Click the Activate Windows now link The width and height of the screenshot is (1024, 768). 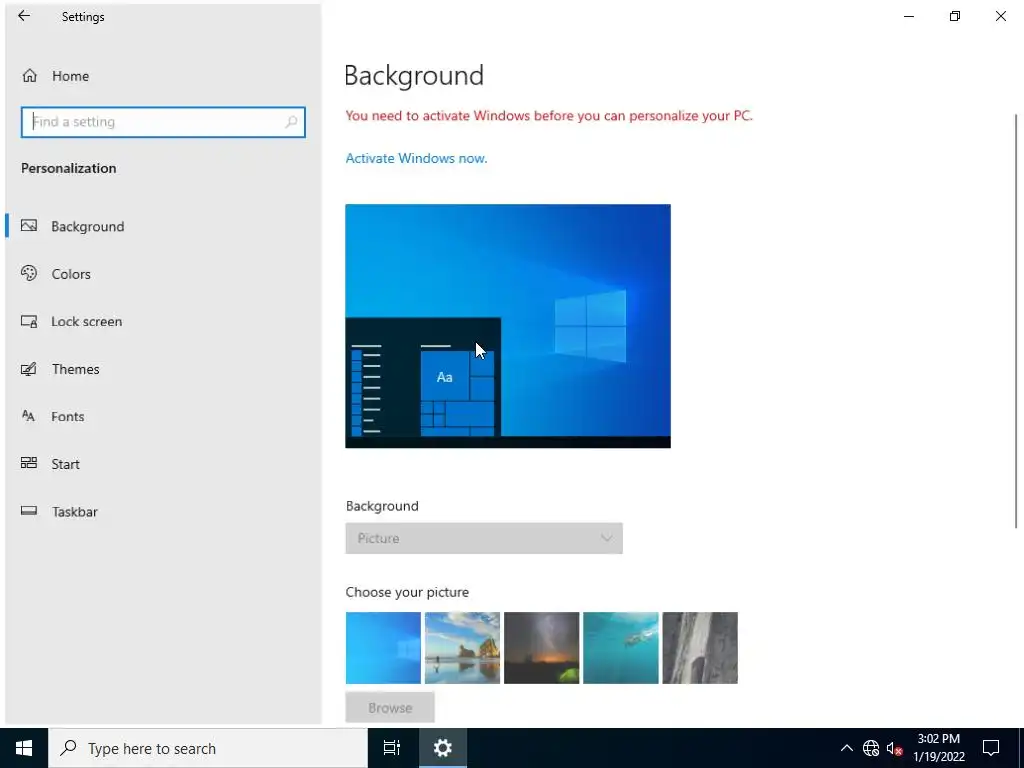pyautogui.click(x=416, y=159)
